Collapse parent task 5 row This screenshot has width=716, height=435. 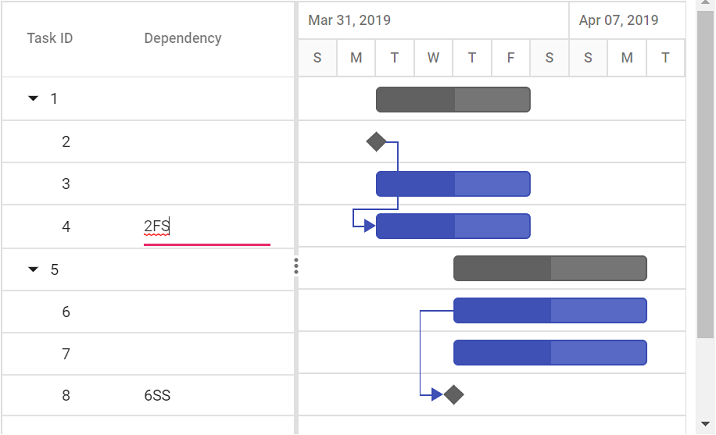coord(33,269)
